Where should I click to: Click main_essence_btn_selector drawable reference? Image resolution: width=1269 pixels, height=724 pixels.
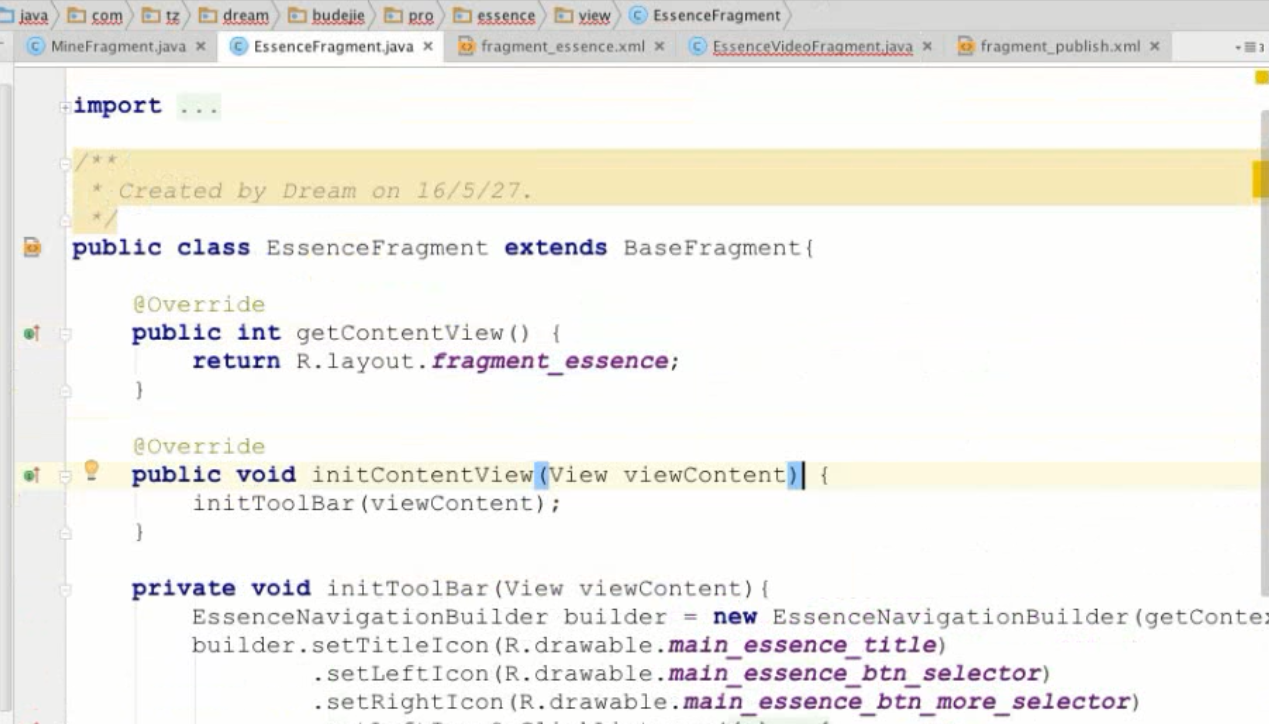tap(855, 673)
